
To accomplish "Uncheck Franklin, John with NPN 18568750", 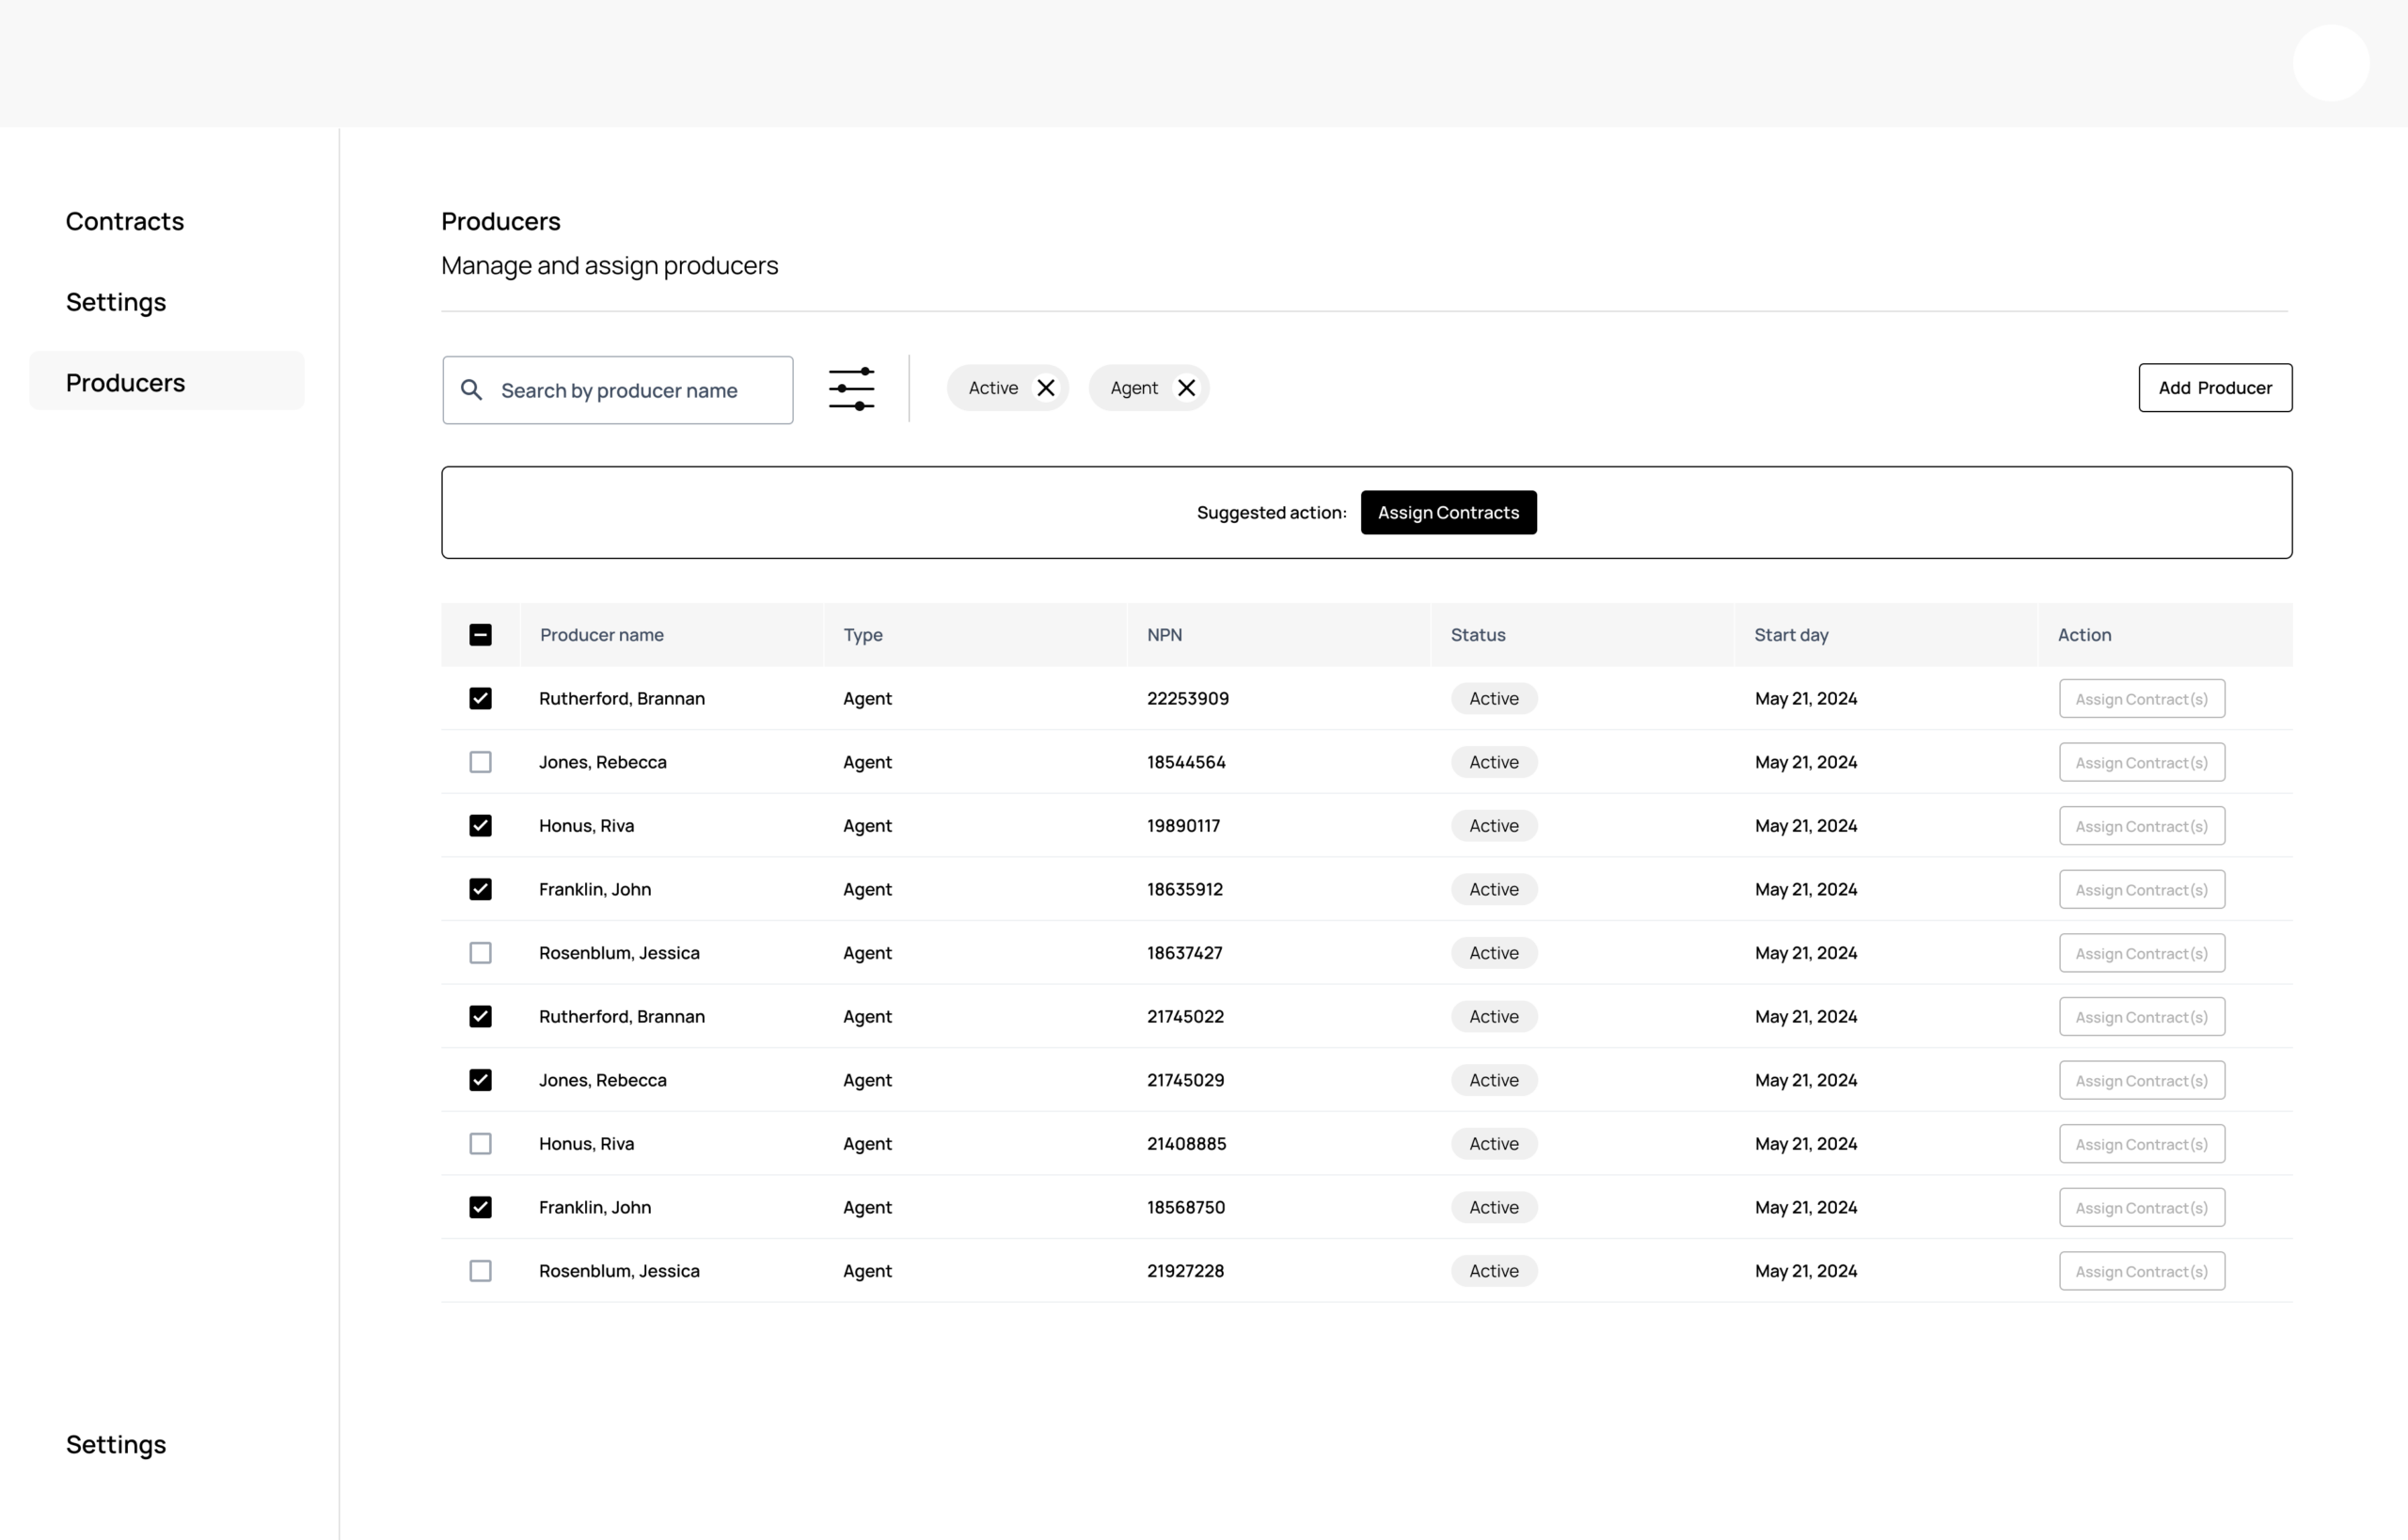I will tap(480, 1207).
